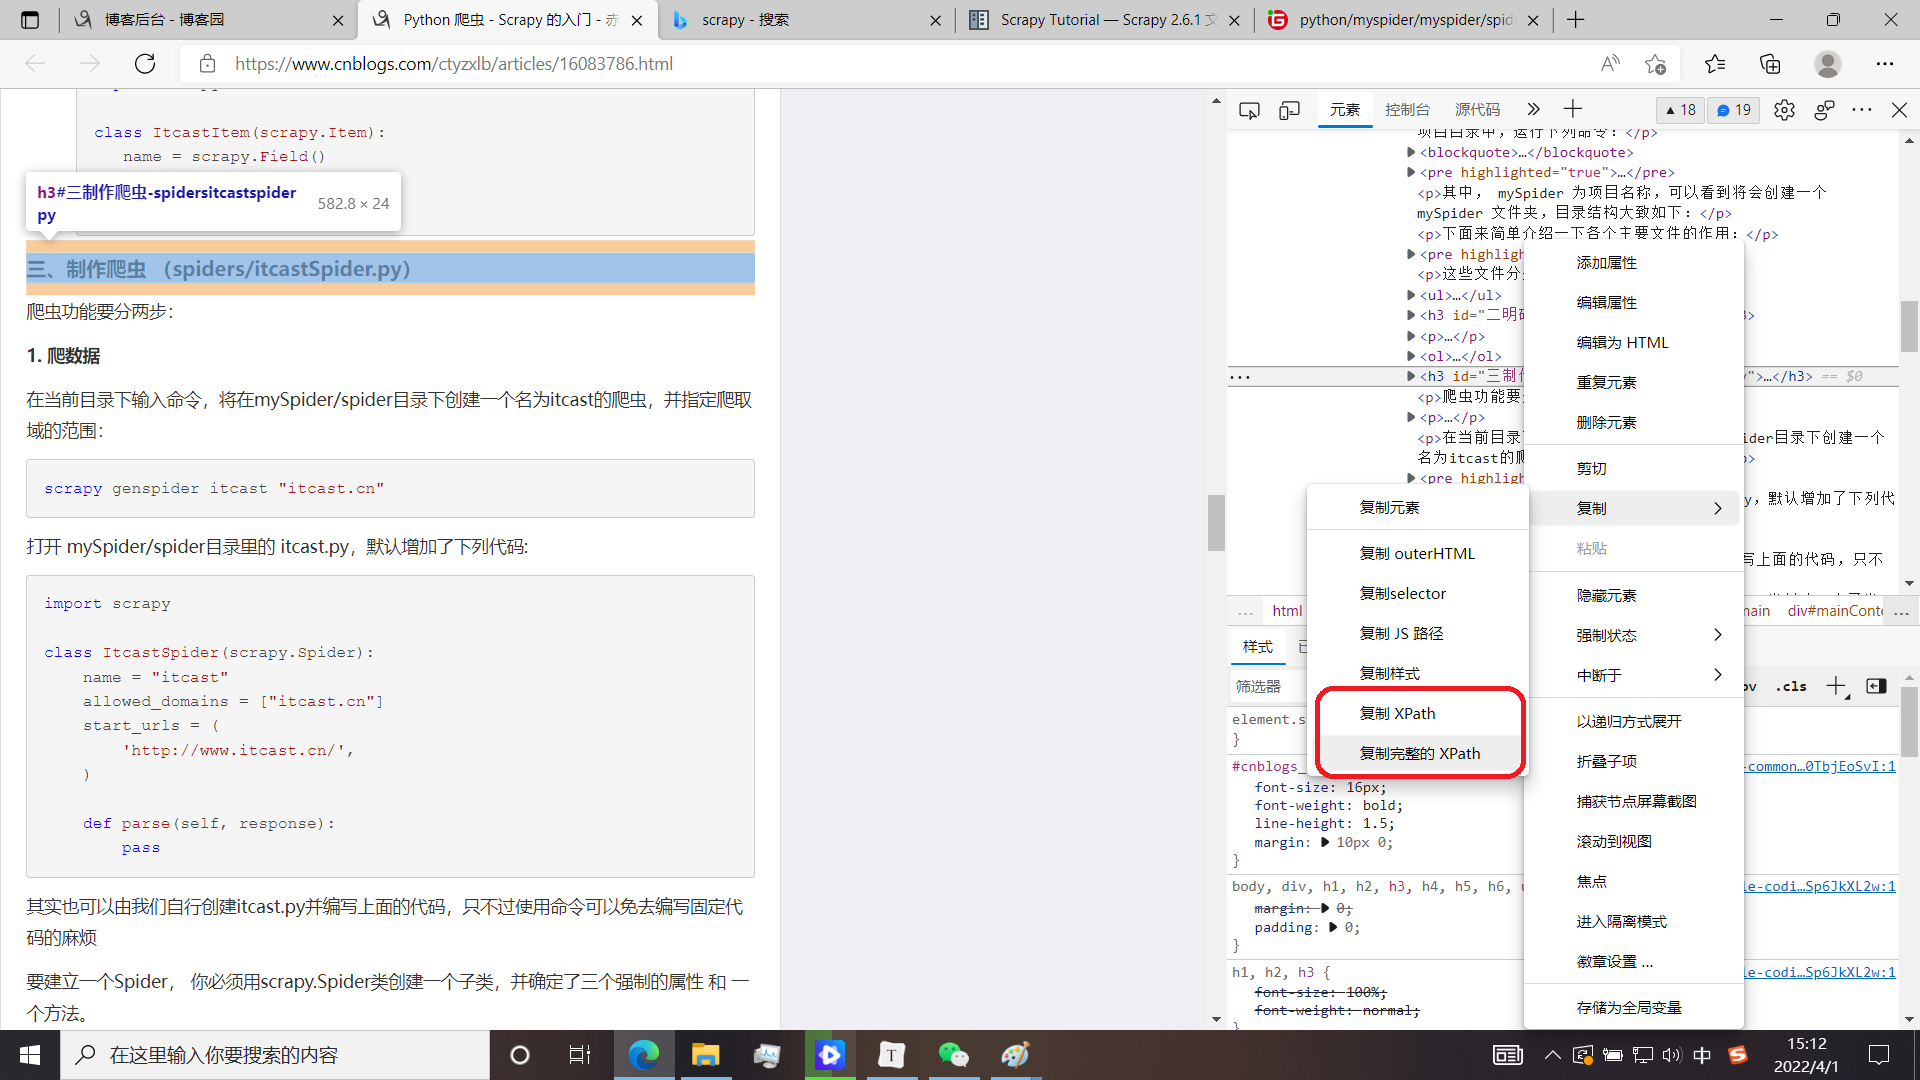1920x1080 pixels.
Task: Open the 18 warnings issues badge
Action: [x=1680, y=110]
